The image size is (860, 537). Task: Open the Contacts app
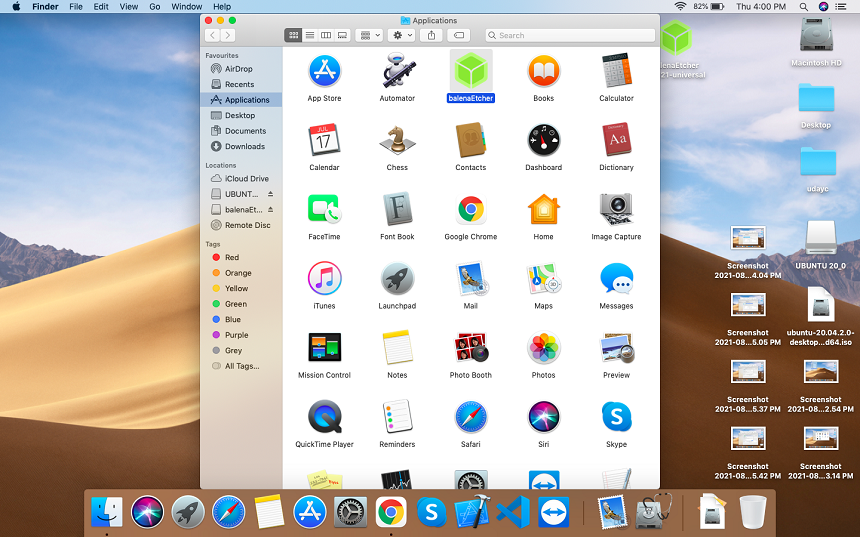[x=471, y=140]
